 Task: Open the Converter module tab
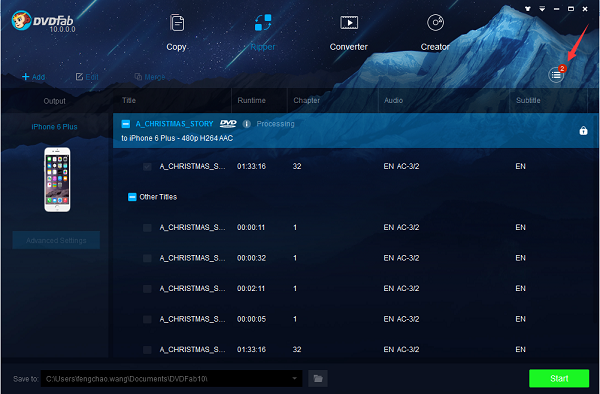point(349,32)
